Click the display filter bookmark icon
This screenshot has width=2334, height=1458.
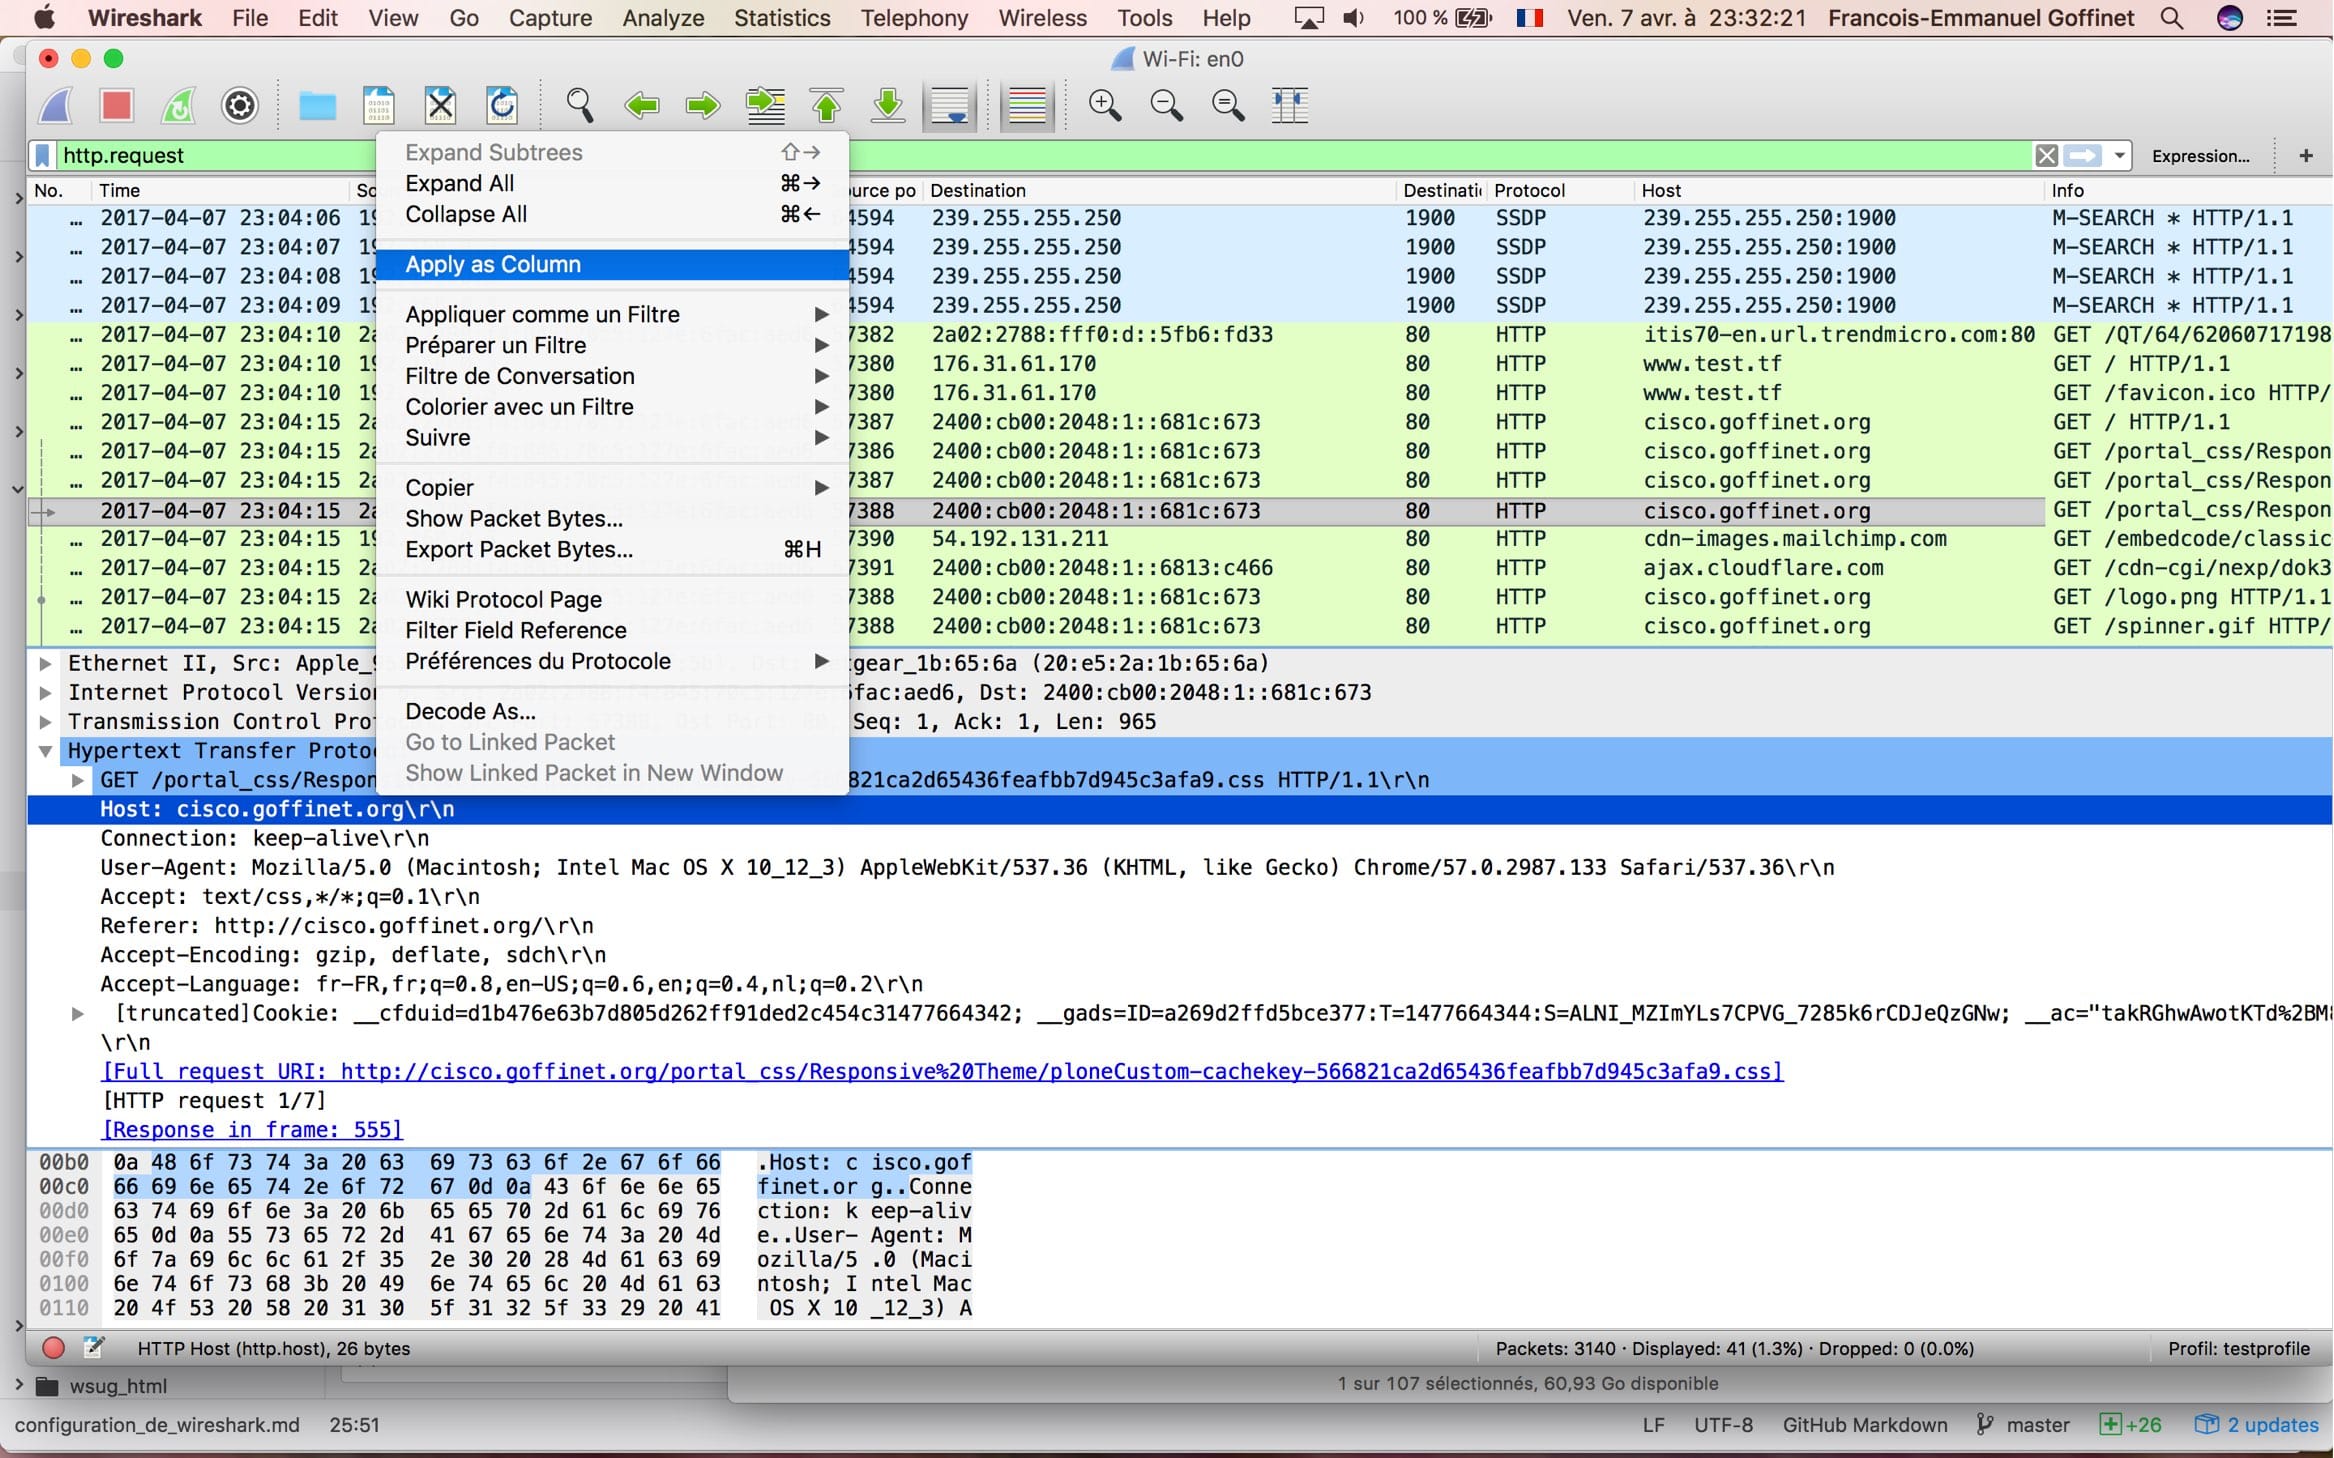click(x=42, y=155)
